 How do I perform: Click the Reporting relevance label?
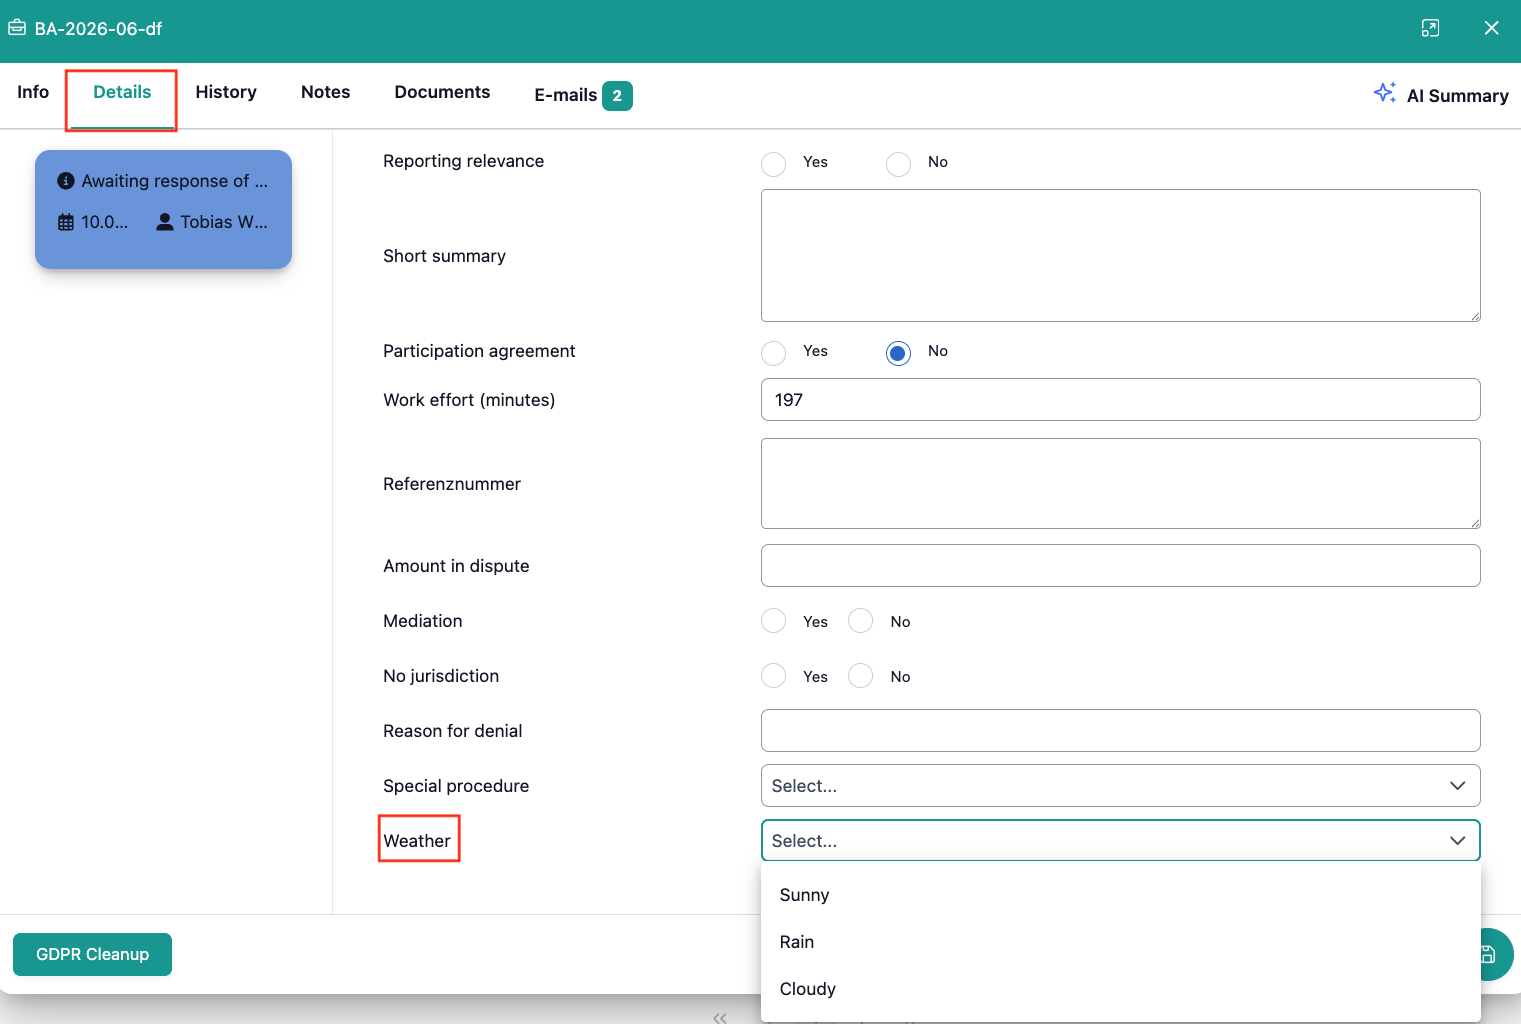tap(463, 161)
